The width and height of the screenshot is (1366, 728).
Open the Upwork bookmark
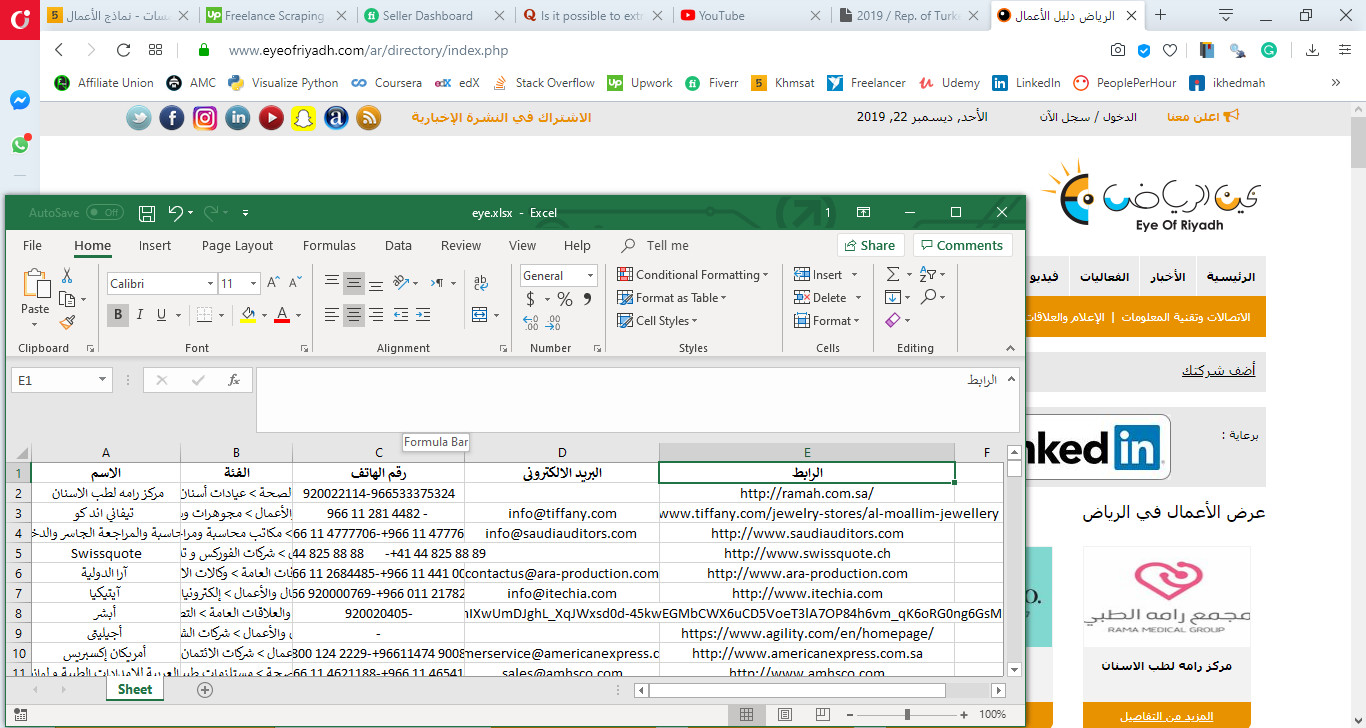[x=640, y=83]
